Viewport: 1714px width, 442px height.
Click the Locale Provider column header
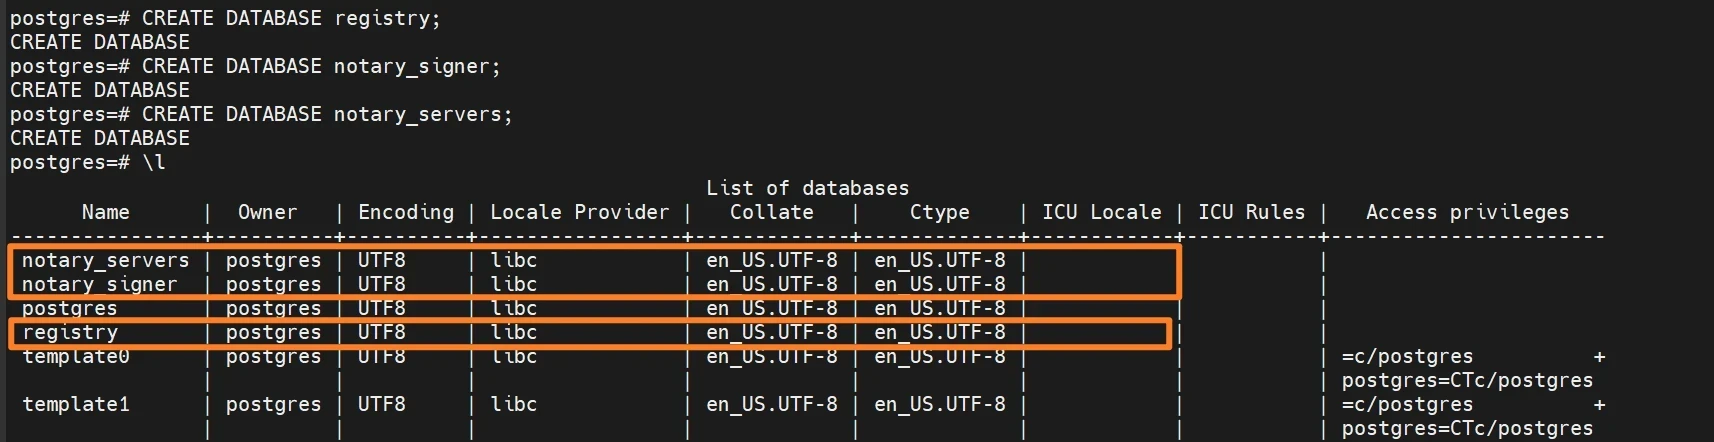tap(579, 212)
